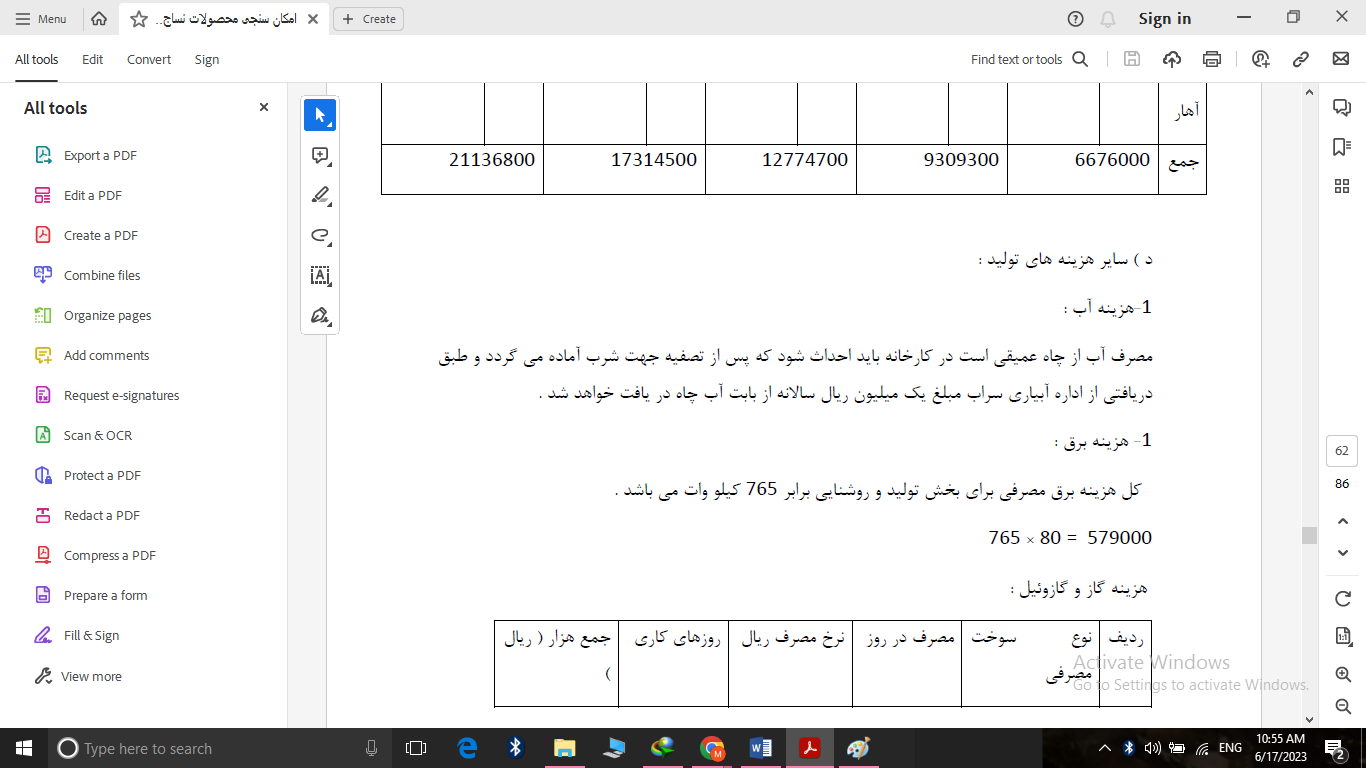Expand the selection tool options arrow
This screenshot has width=1366, height=768.
pyautogui.click(x=331, y=126)
